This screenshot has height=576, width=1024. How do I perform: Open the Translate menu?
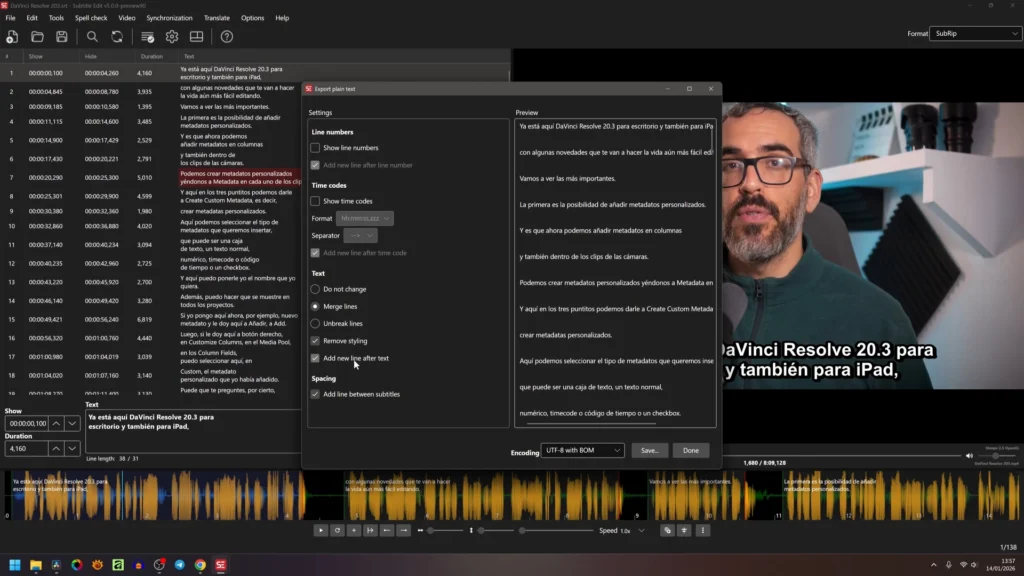tap(216, 18)
